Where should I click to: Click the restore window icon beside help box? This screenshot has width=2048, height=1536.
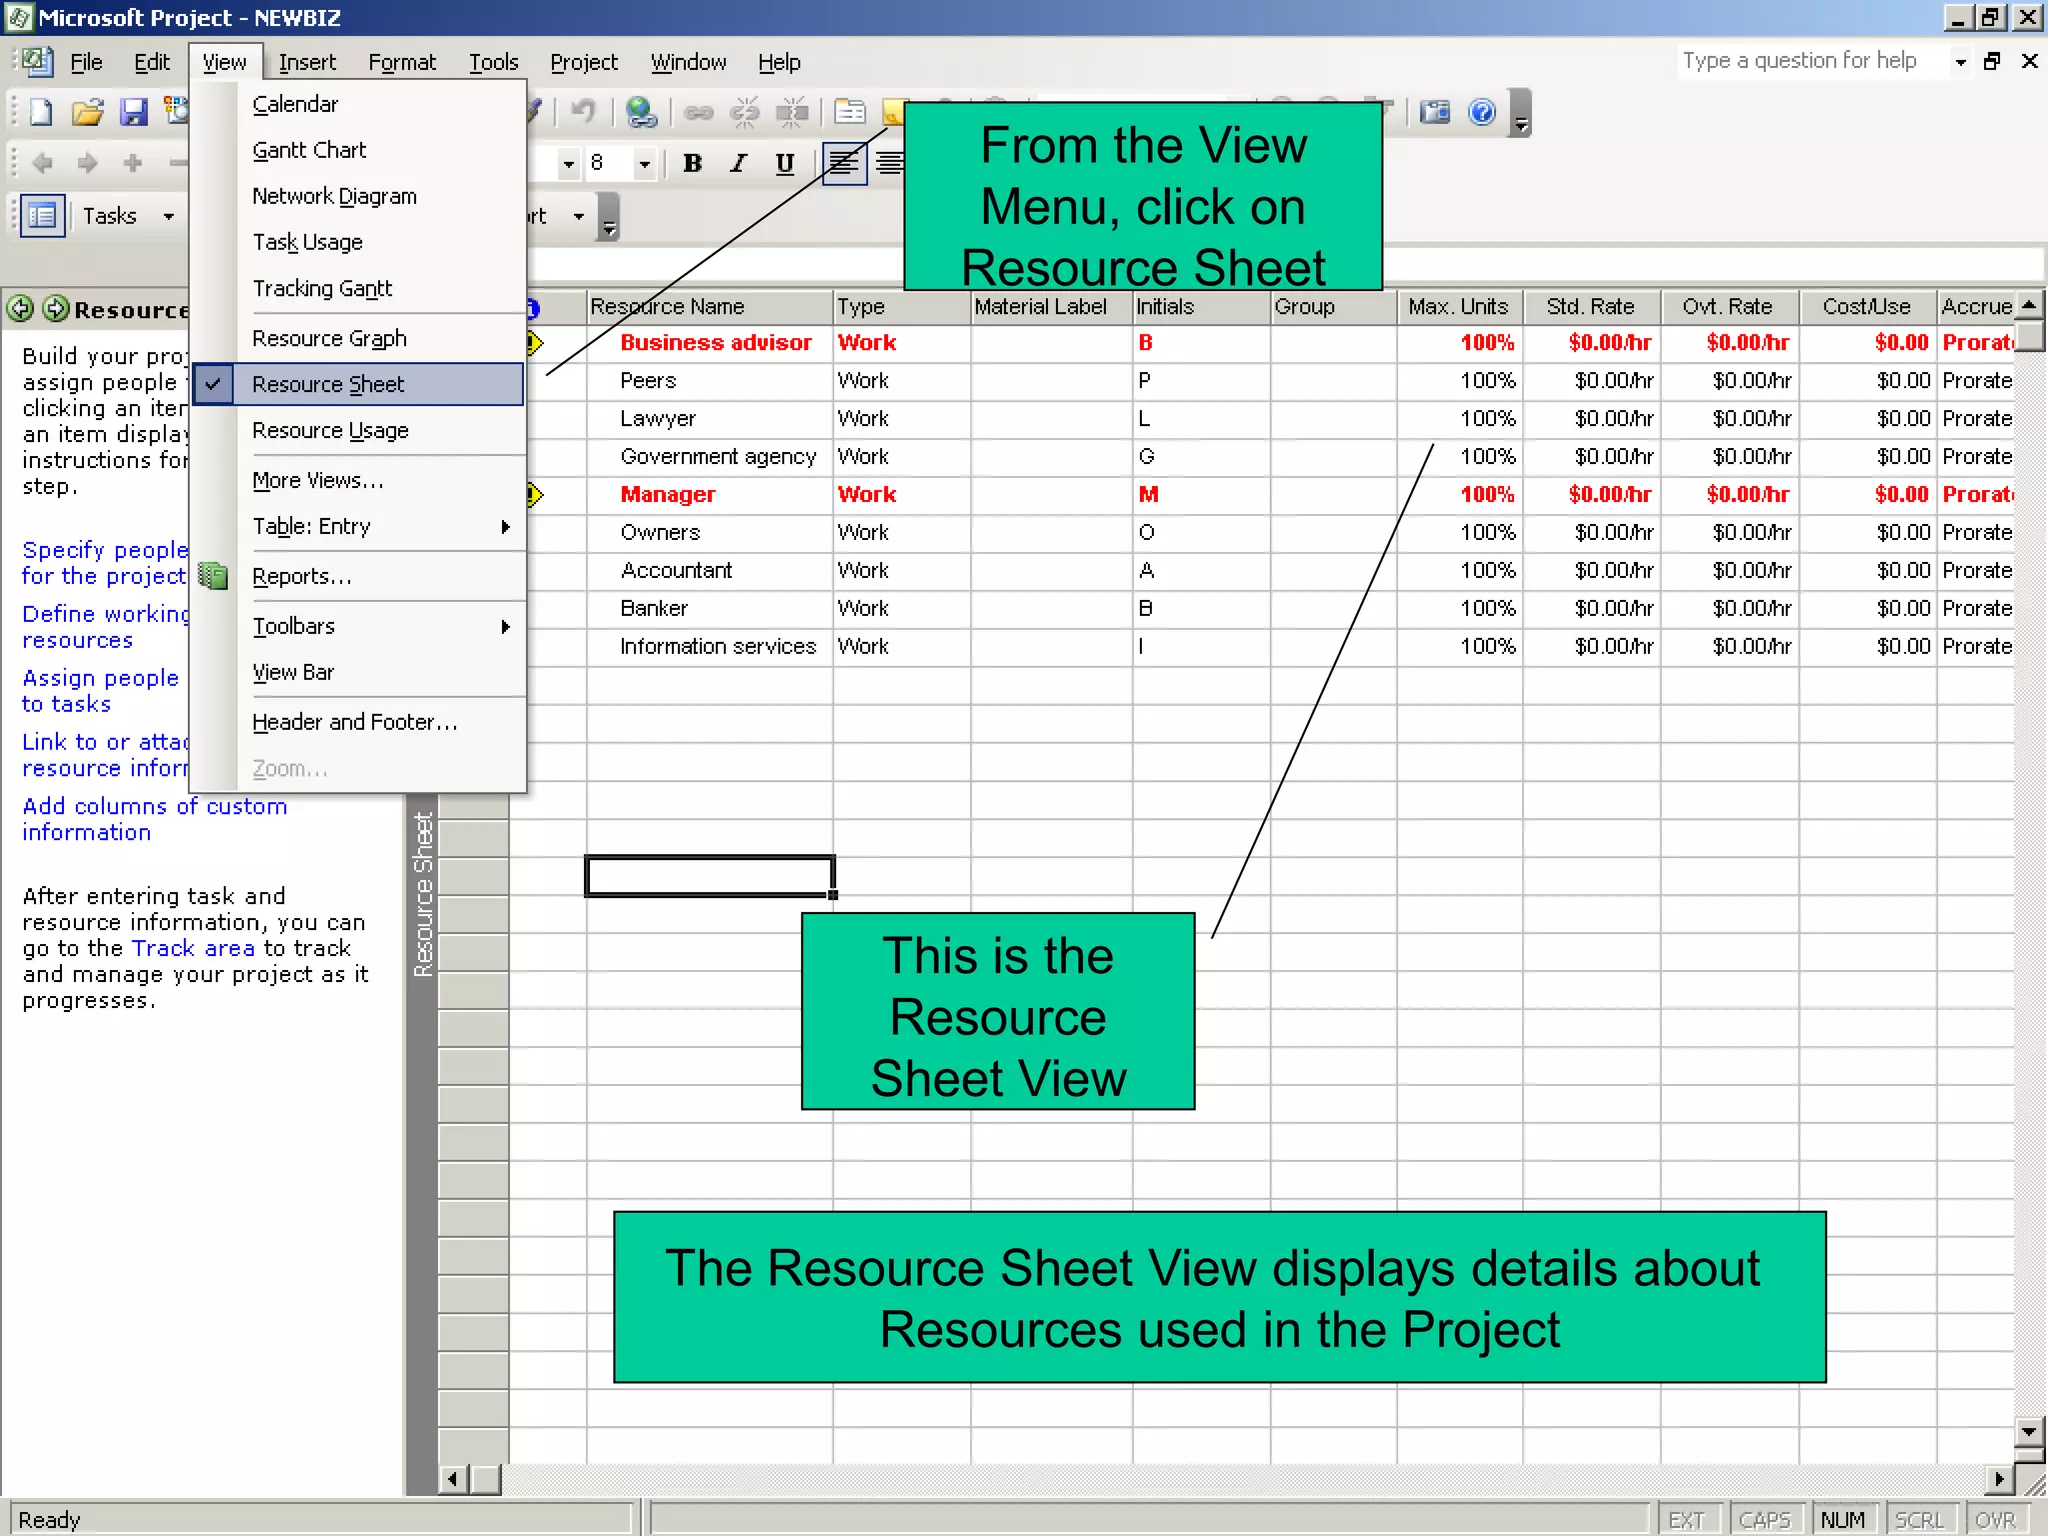(x=1992, y=61)
